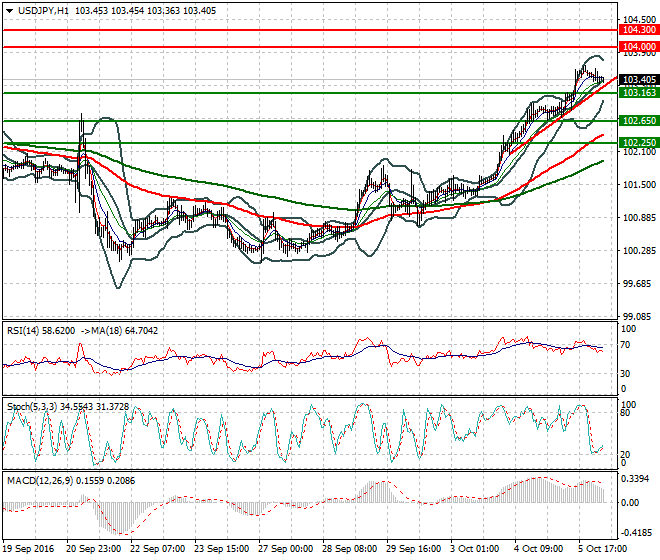Select the 19 Sep 2016 date label
The image size is (660, 560).
coord(29,549)
